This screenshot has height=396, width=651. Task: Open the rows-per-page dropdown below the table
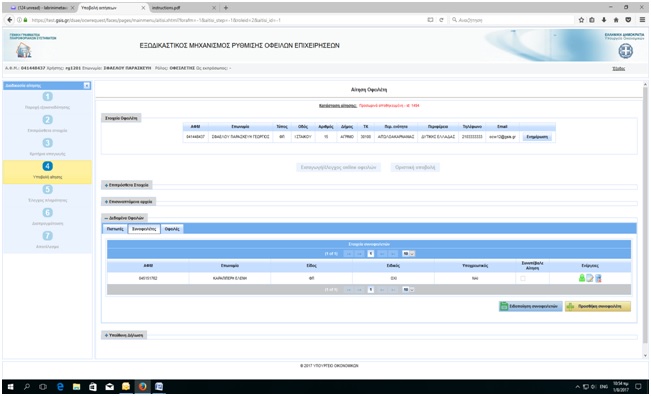point(408,290)
